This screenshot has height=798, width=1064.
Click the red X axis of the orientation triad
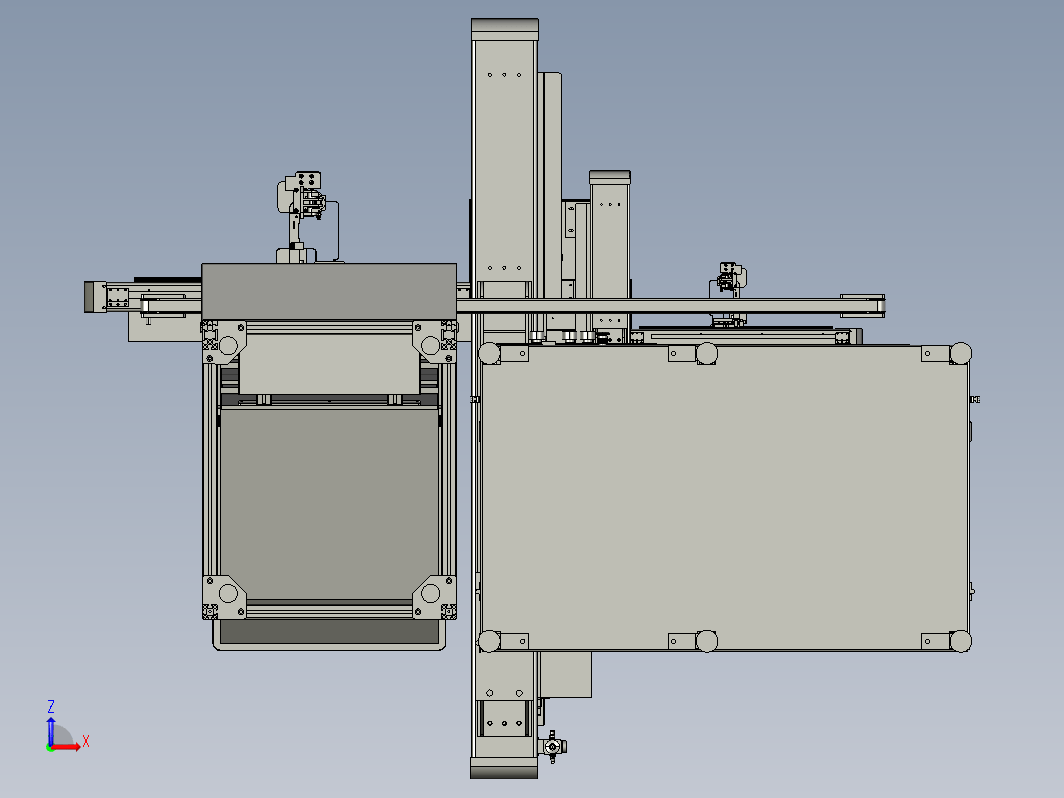[x=66, y=747]
